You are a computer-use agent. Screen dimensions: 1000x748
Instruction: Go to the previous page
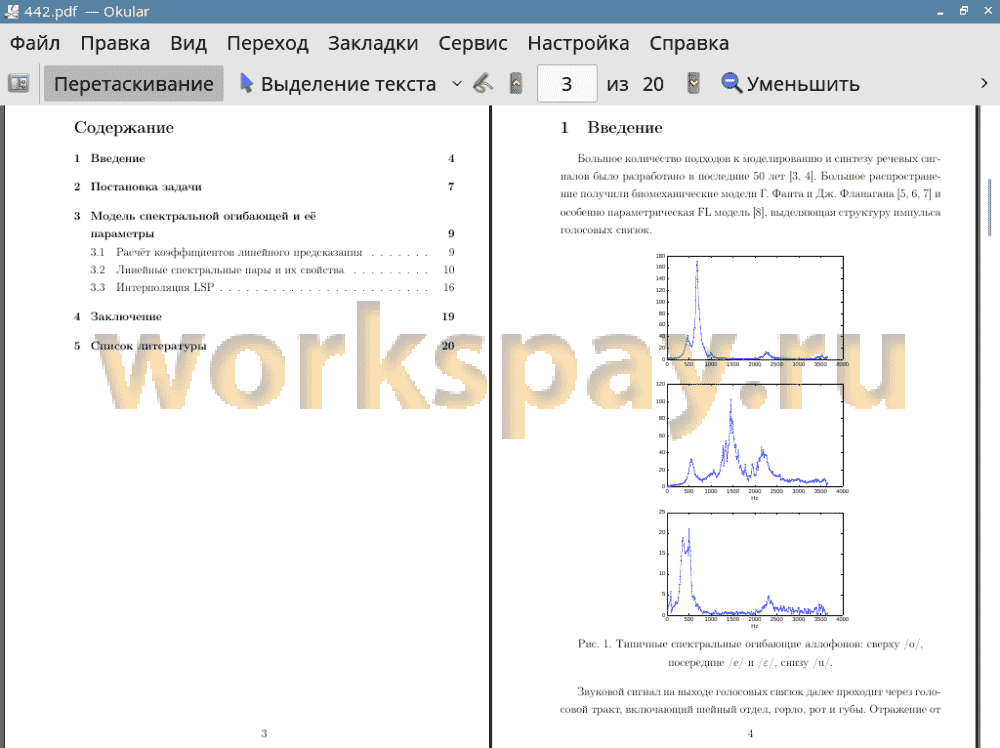click(x=516, y=84)
